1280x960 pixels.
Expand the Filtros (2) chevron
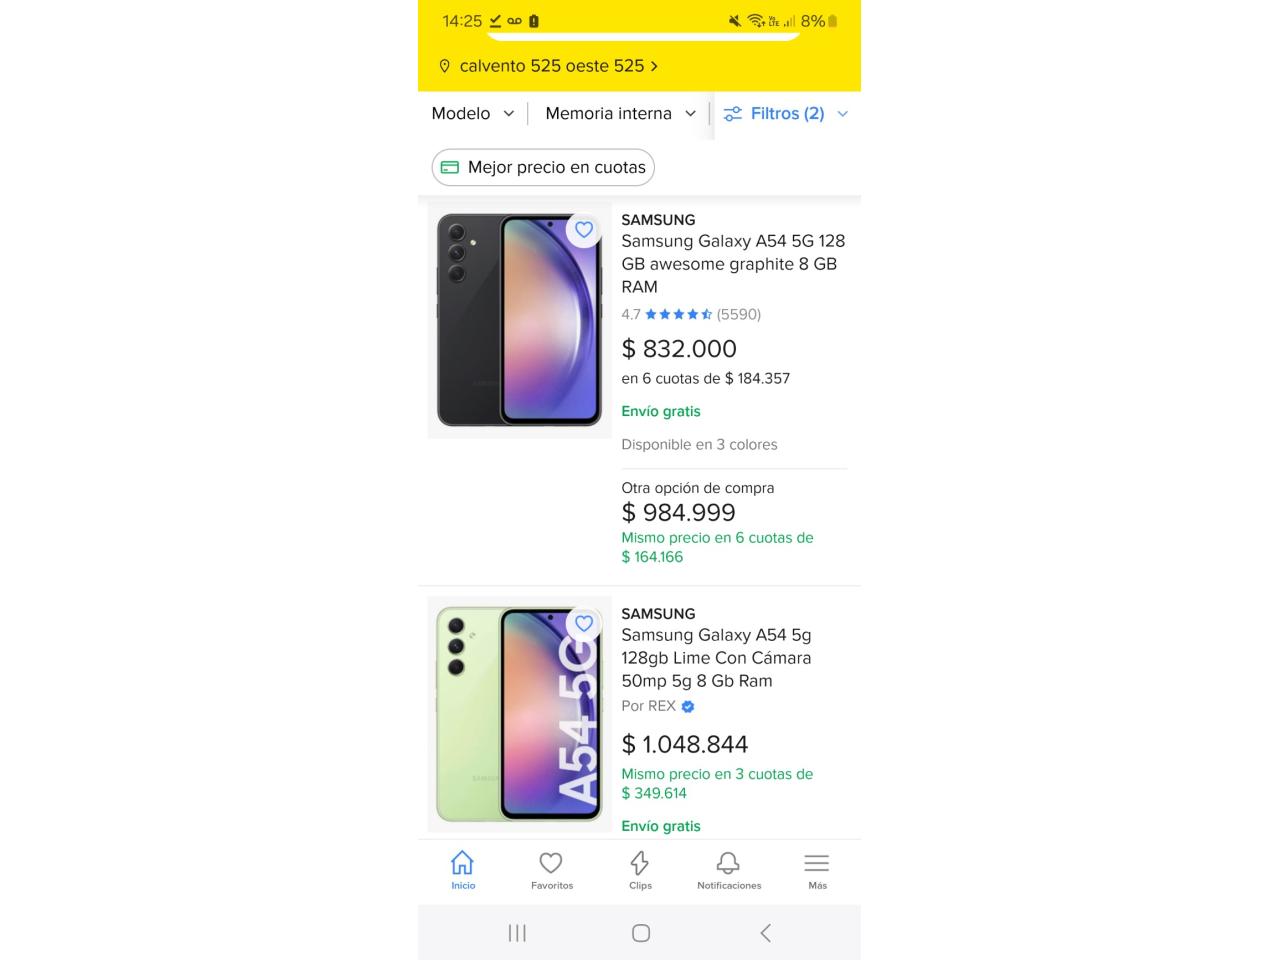(842, 114)
